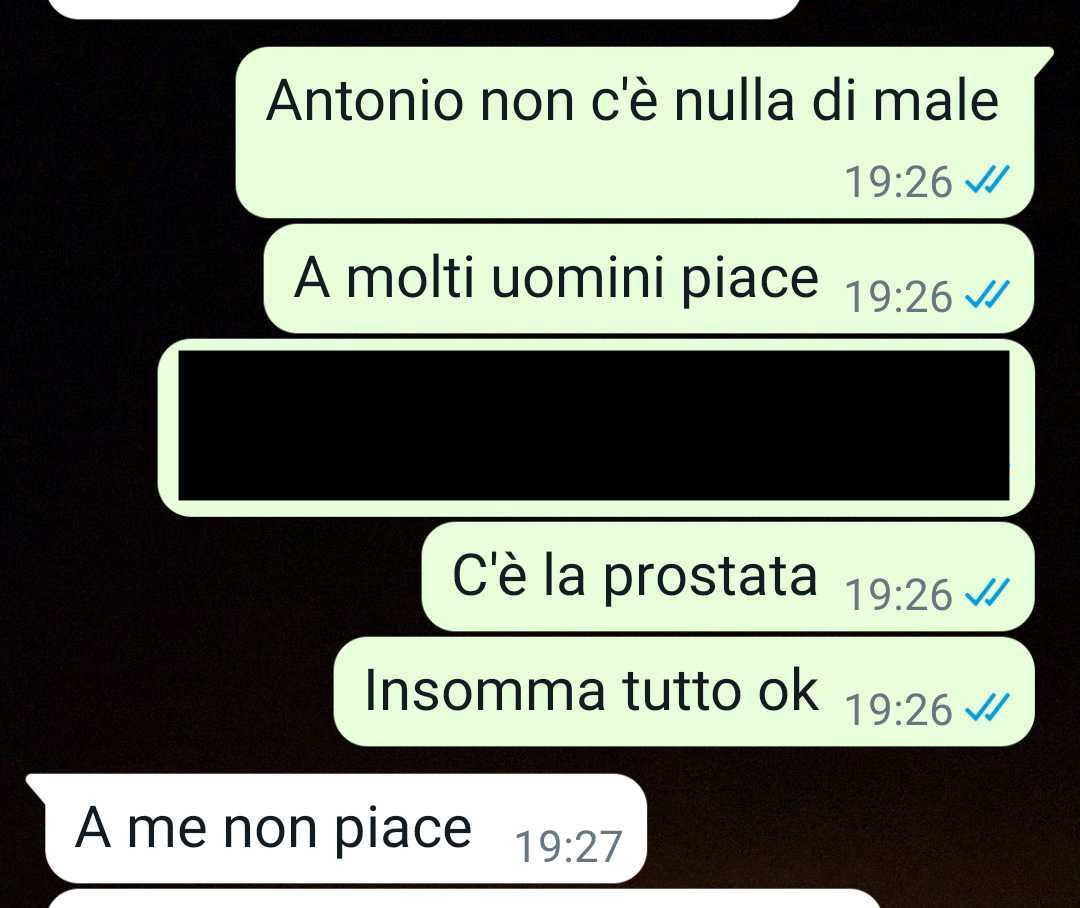This screenshot has width=1080, height=908.
Task: Tap the word 'Antonio' in the first message
Action: click(365, 101)
